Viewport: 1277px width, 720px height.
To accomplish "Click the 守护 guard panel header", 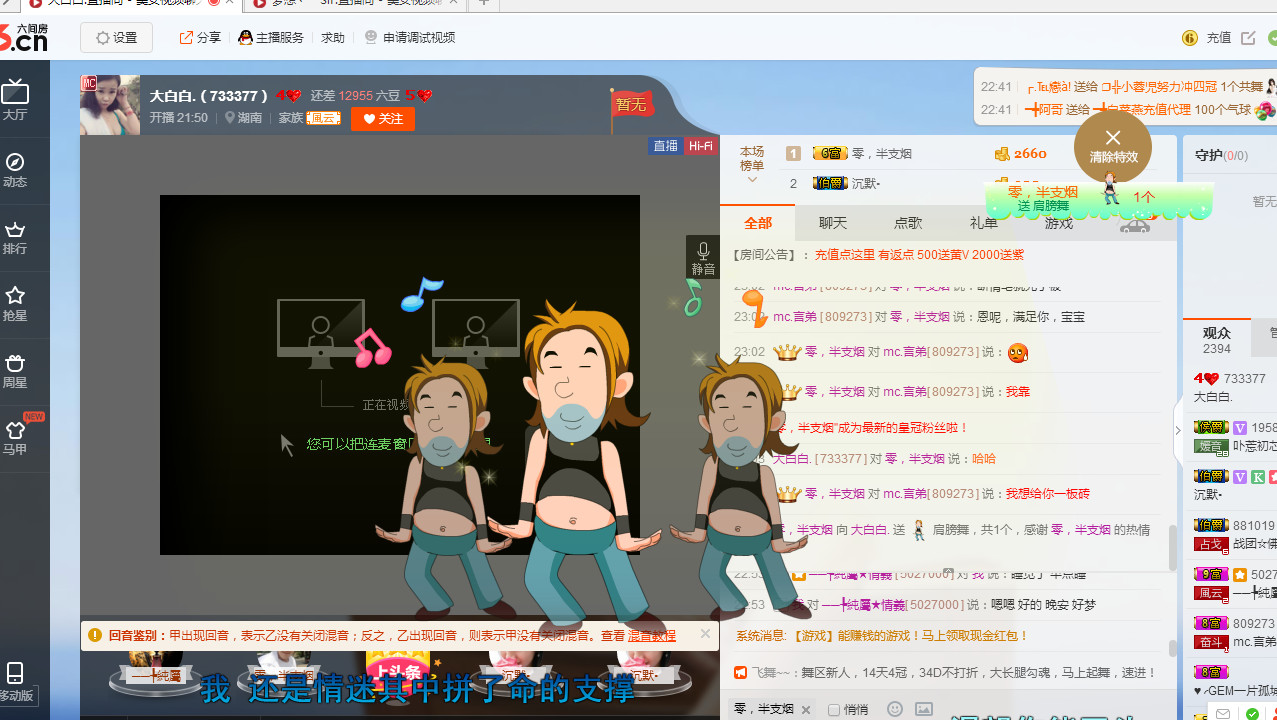I will [1221, 156].
